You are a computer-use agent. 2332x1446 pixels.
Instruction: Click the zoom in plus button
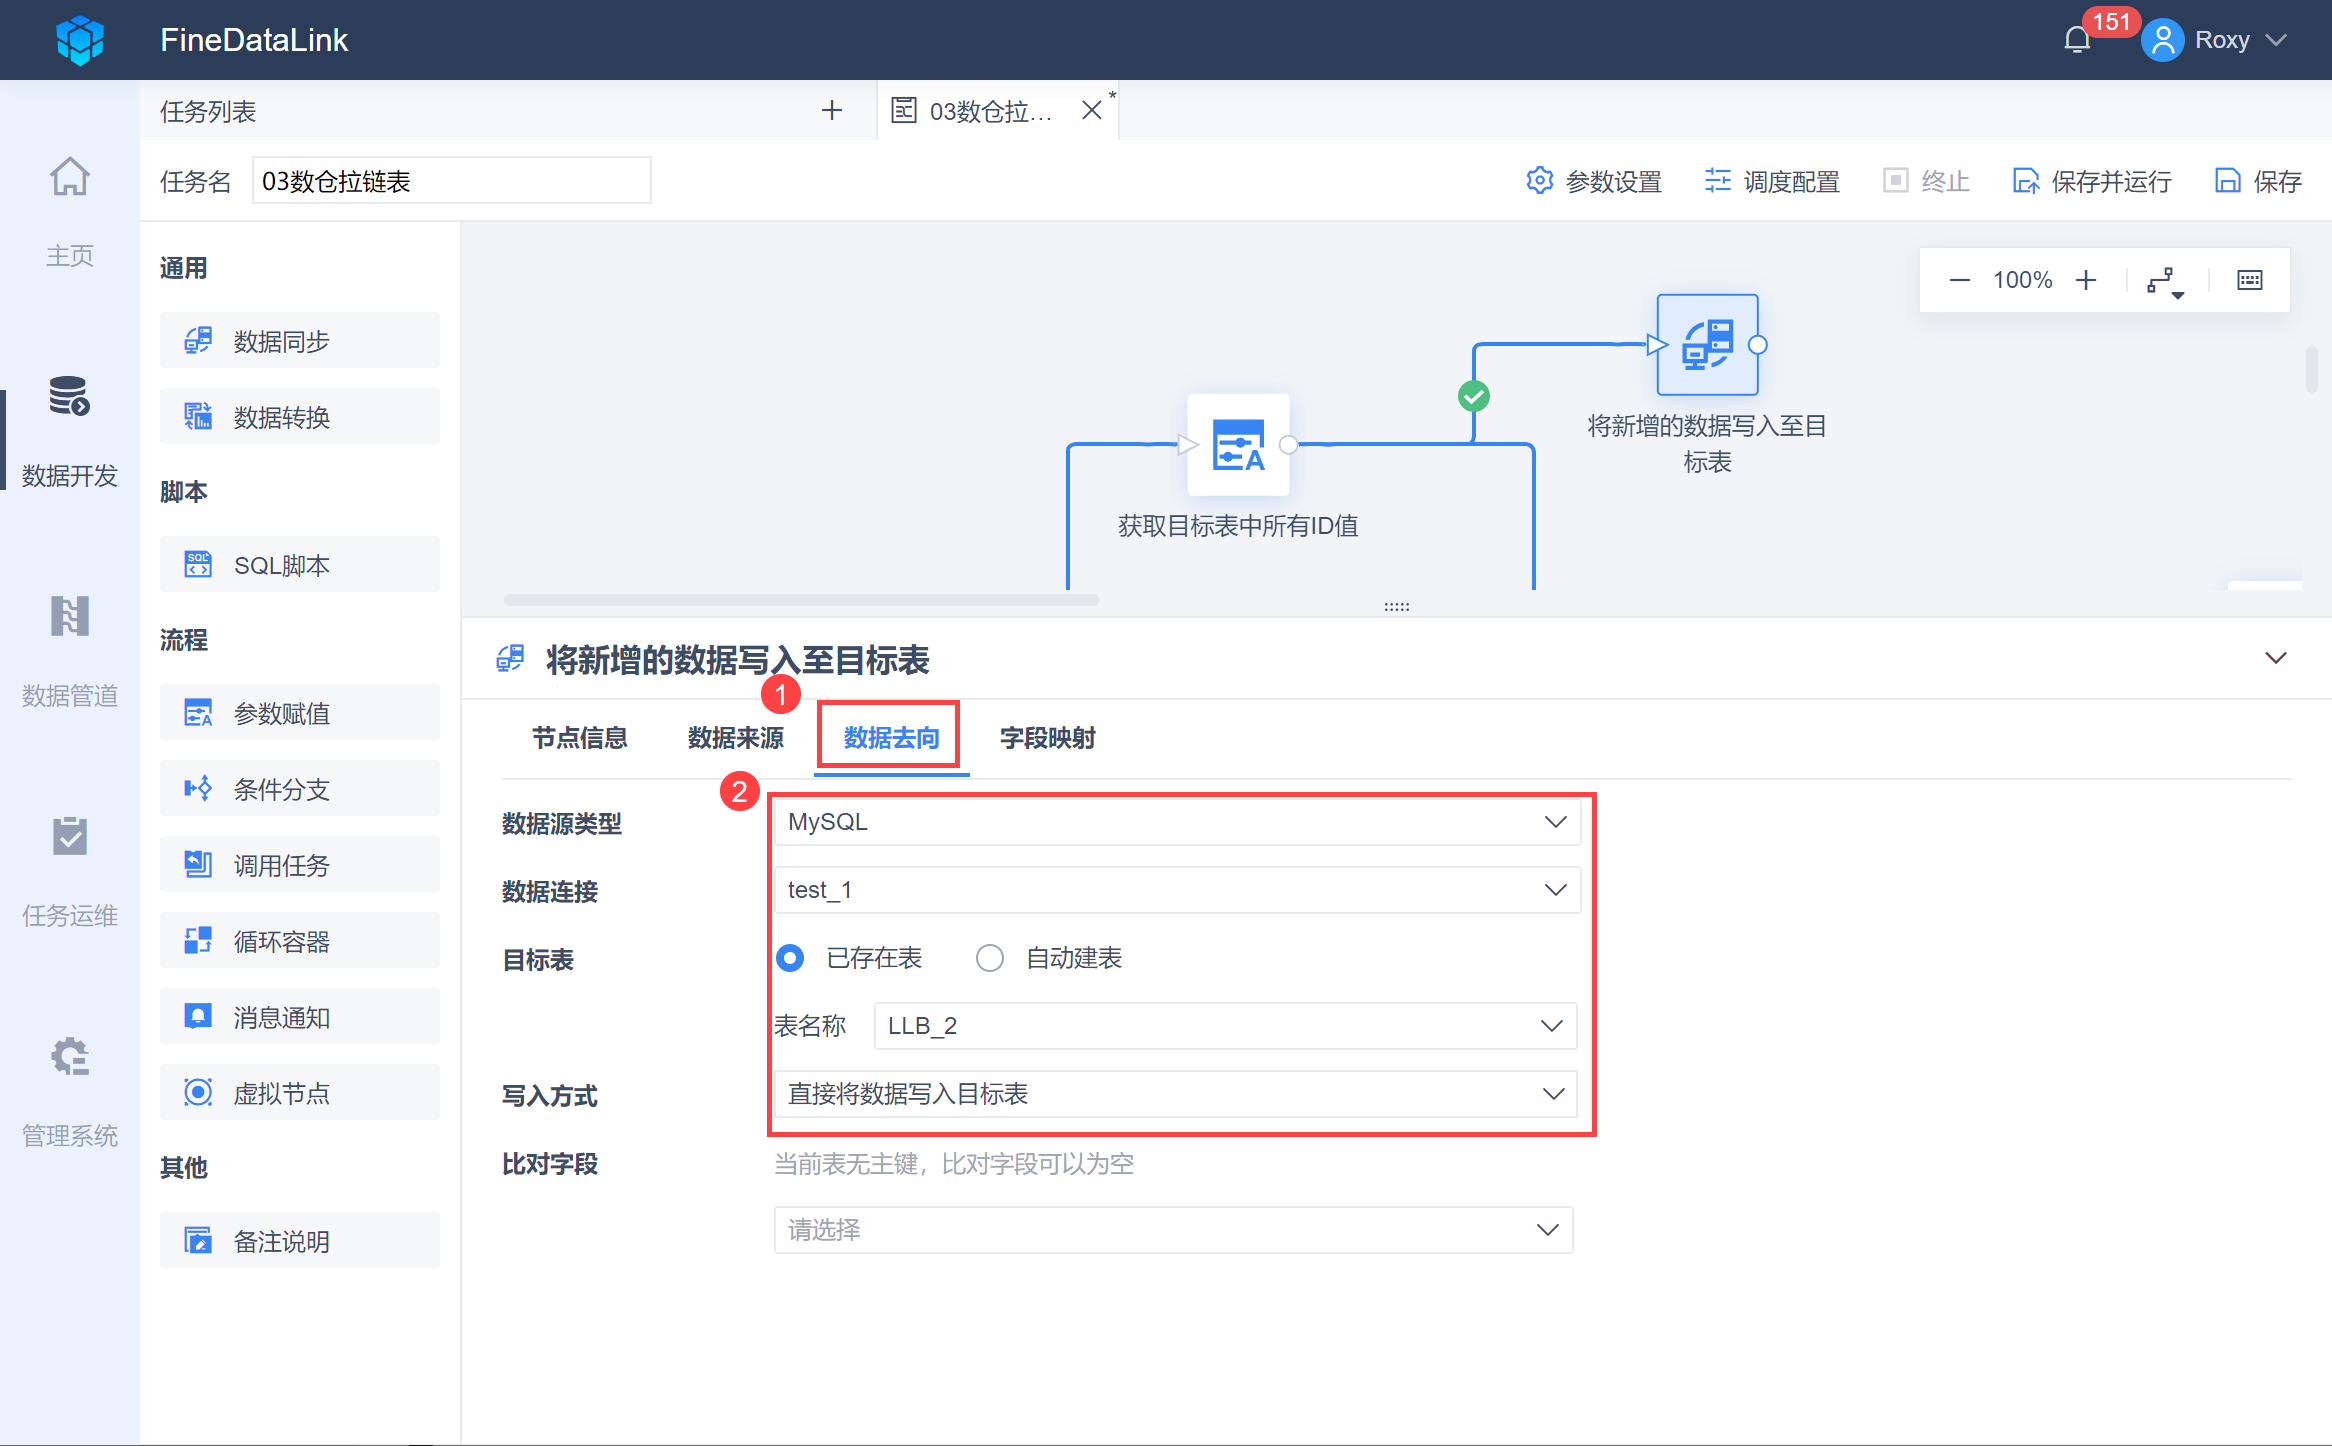[2086, 281]
